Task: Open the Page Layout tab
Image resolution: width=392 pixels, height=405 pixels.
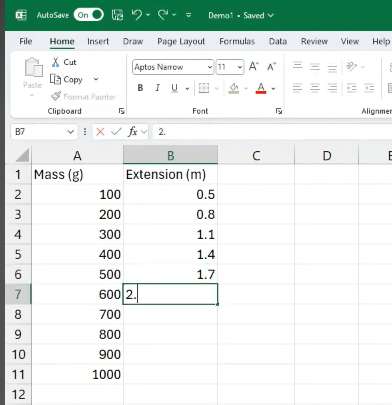Action: pyautogui.click(x=181, y=41)
